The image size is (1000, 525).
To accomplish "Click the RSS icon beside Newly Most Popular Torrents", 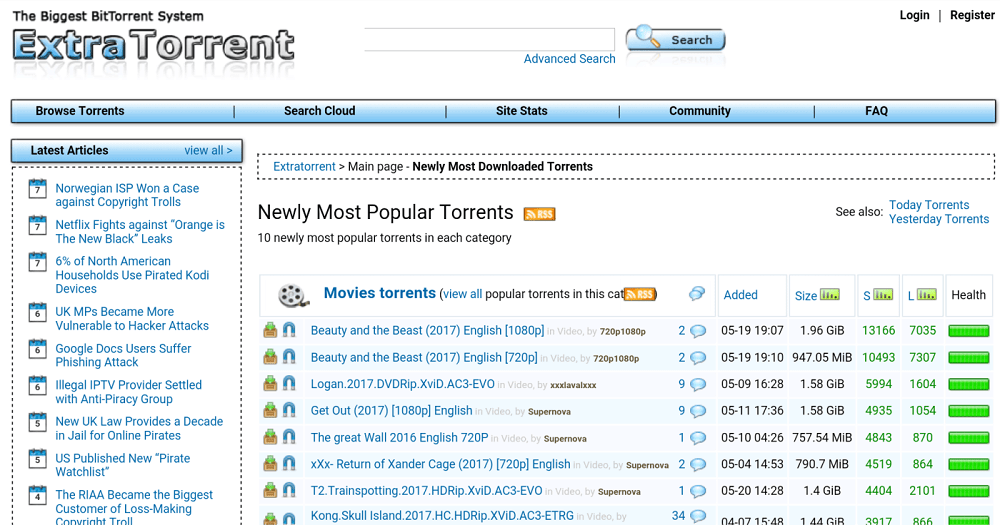I will tap(540, 214).
